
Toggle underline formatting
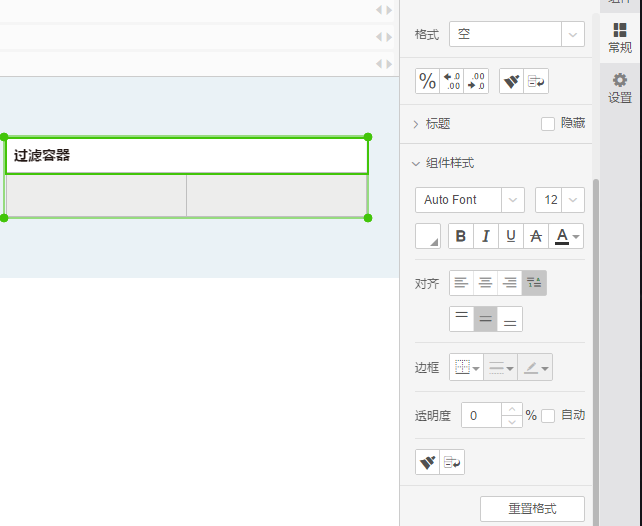511,236
